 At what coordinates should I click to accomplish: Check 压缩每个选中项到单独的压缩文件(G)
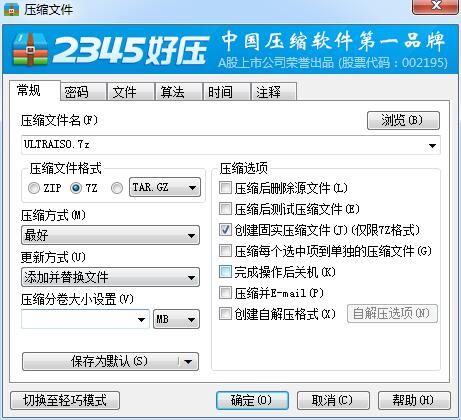pyautogui.click(x=225, y=251)
